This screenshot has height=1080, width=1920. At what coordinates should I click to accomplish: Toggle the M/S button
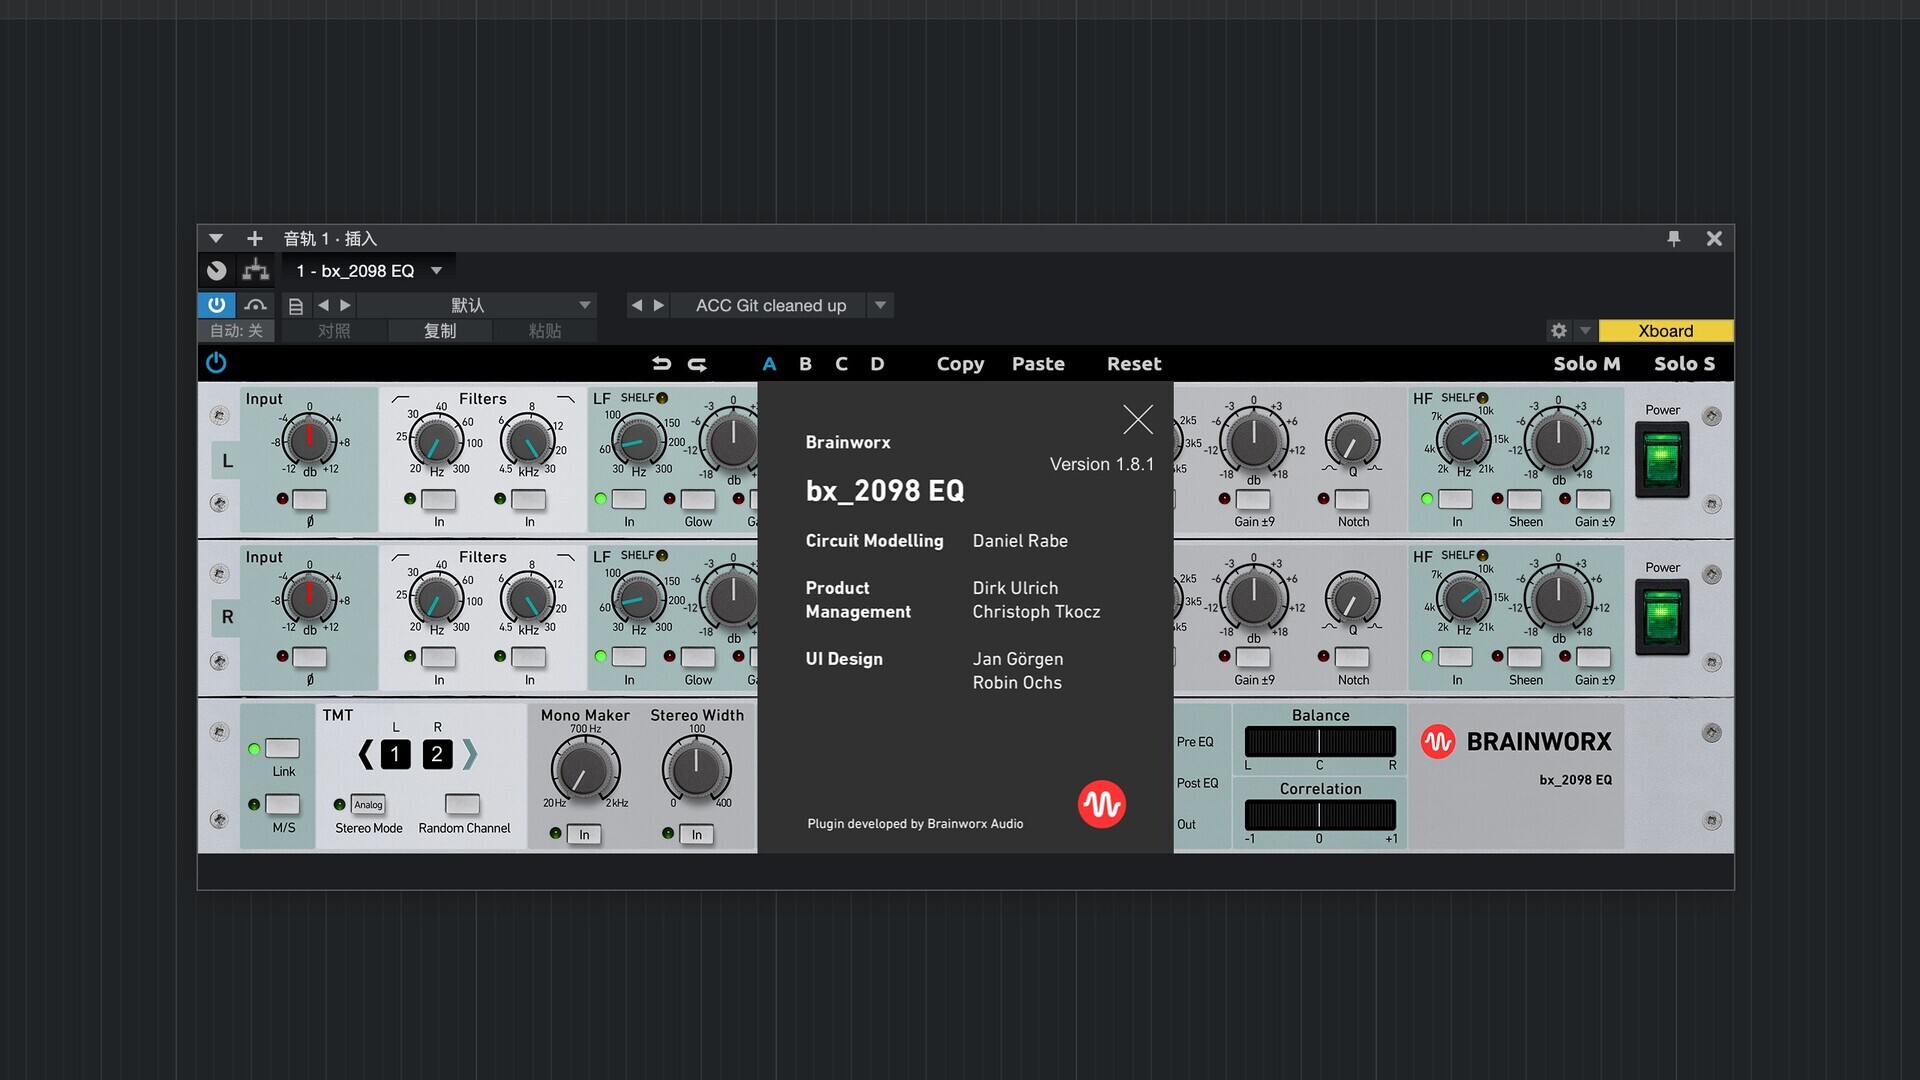click(x=282, y=804)
